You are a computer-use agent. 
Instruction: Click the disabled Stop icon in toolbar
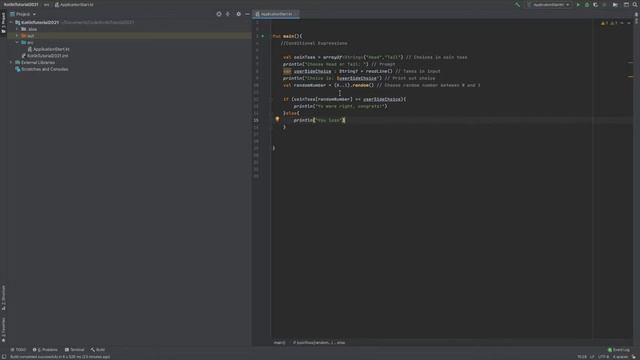[x=604, y=4]
